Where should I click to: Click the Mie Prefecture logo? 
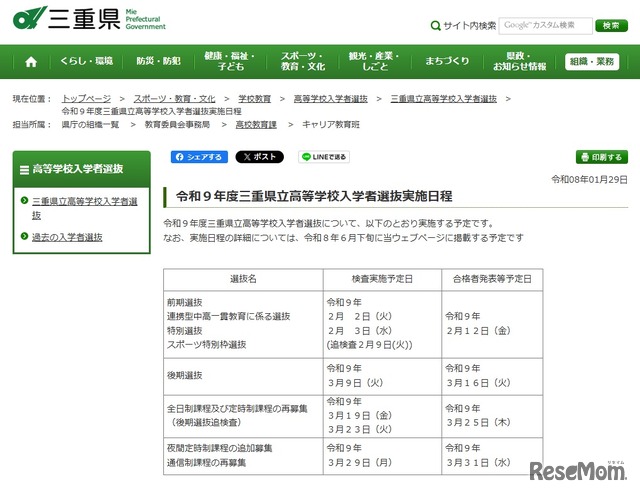(89, 19)
